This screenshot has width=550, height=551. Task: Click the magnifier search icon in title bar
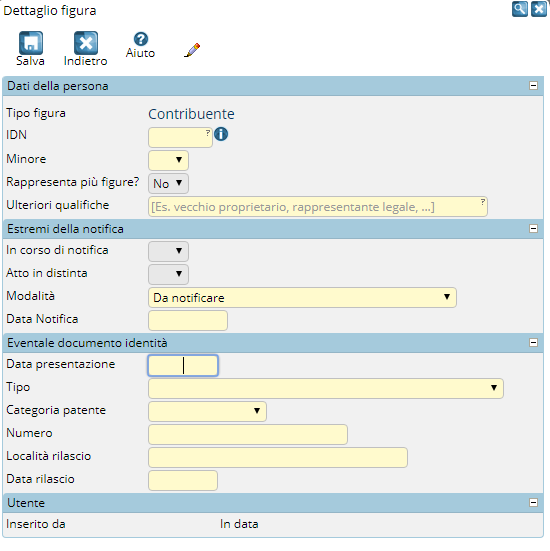[x=520, y=9]
